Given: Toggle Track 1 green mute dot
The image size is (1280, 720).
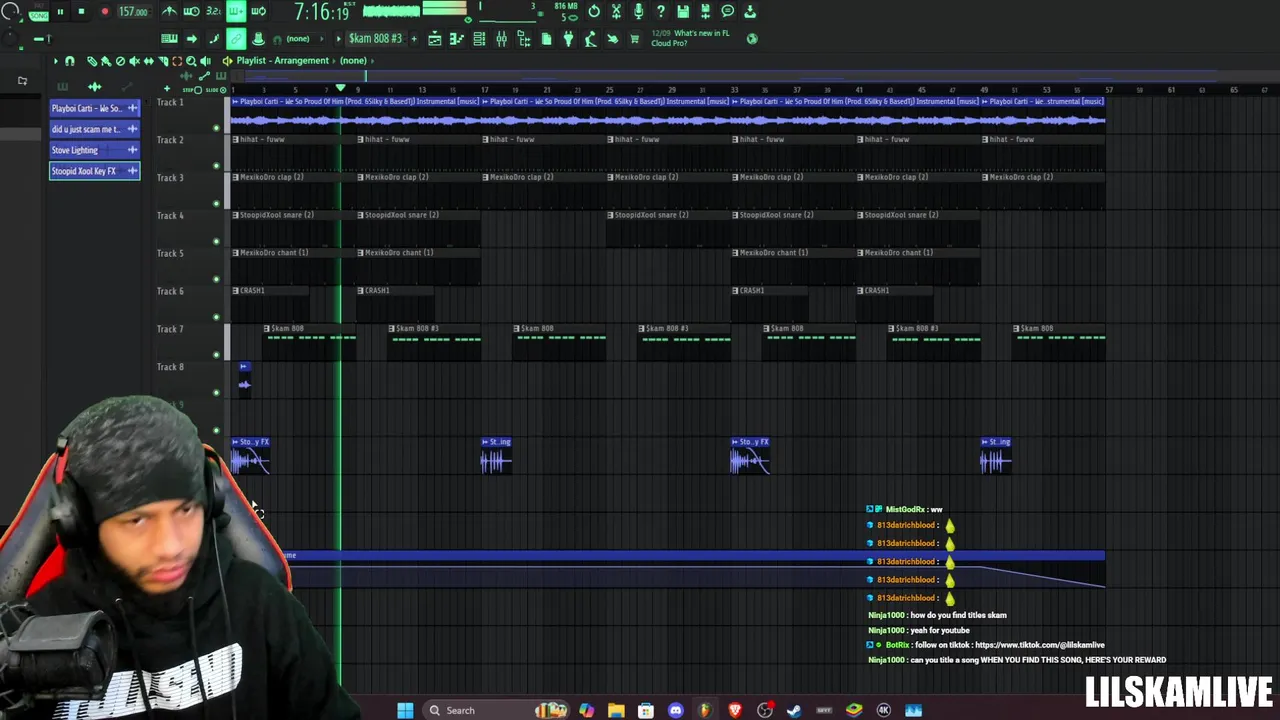Looking at the screenshot, I should [216, 128].
